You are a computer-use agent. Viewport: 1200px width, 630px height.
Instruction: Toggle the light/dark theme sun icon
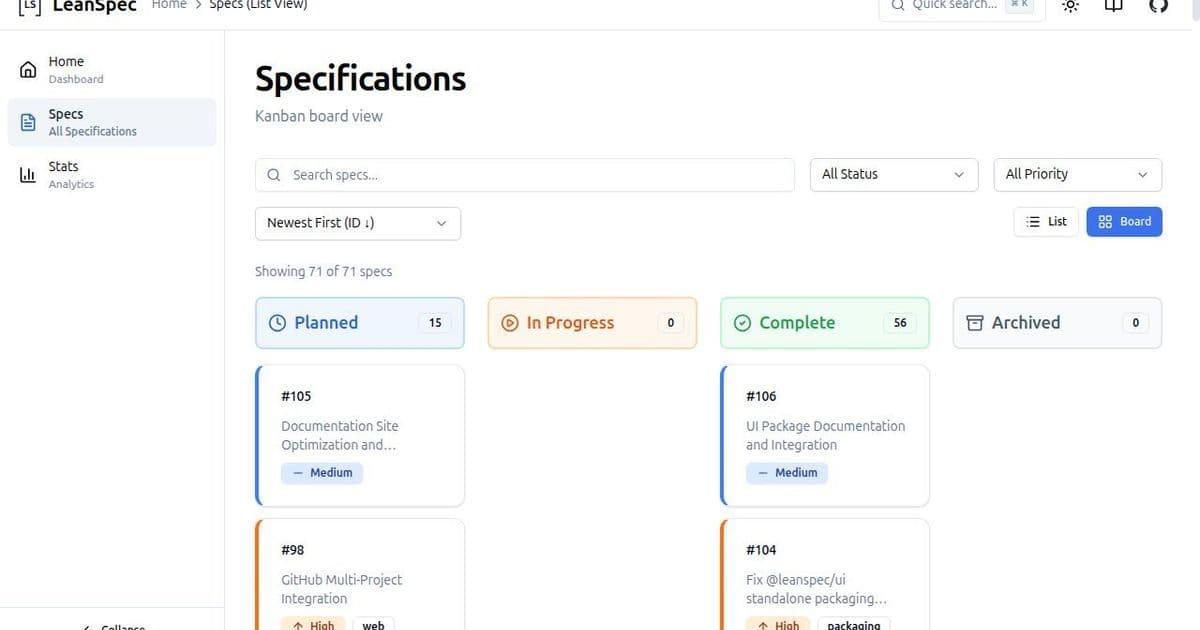click(x=1069, y=5)
